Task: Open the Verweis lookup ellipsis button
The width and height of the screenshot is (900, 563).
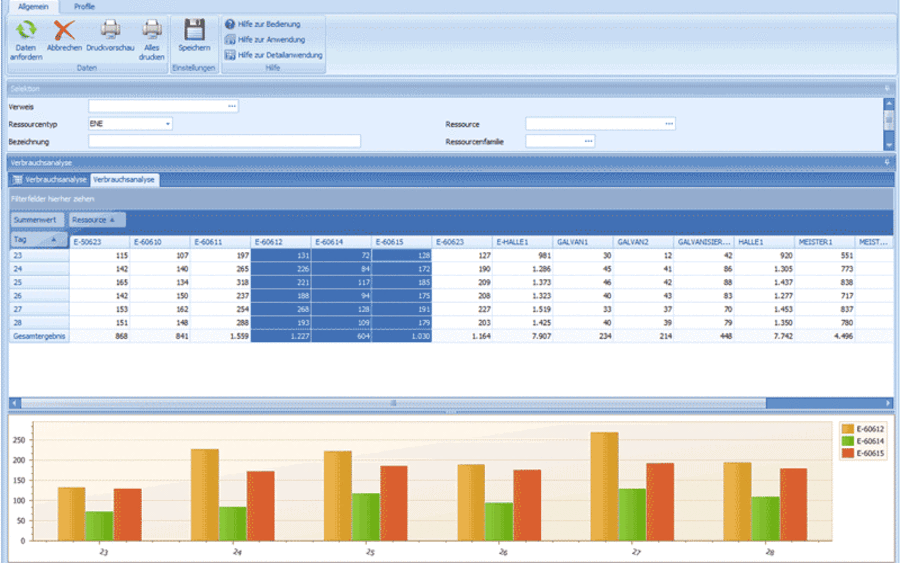Action: pyautogui.click(x=232, y=106)
